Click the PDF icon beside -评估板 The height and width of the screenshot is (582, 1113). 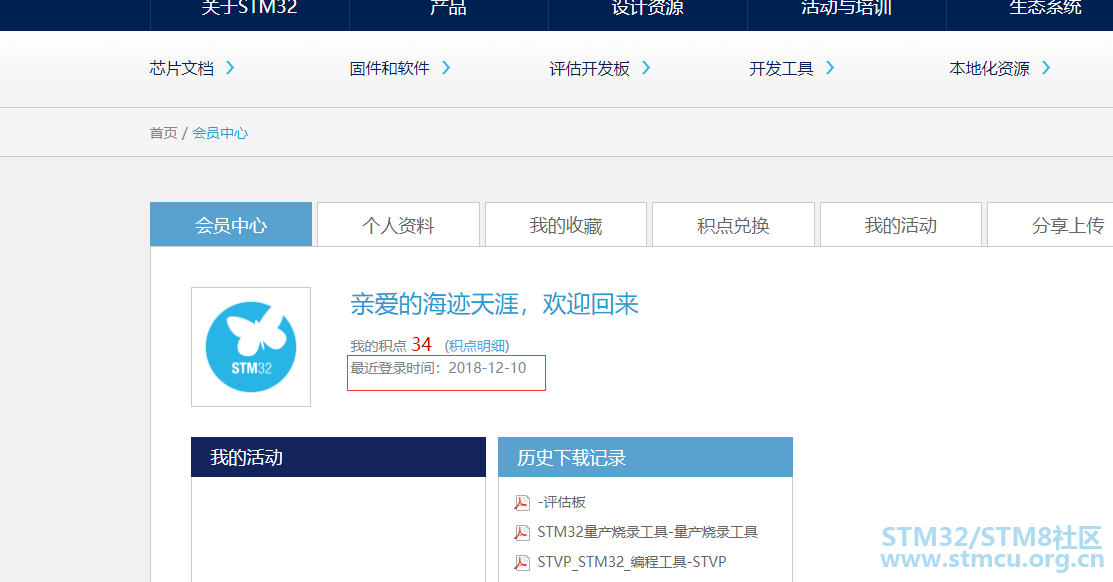click(x=522, y=503)
